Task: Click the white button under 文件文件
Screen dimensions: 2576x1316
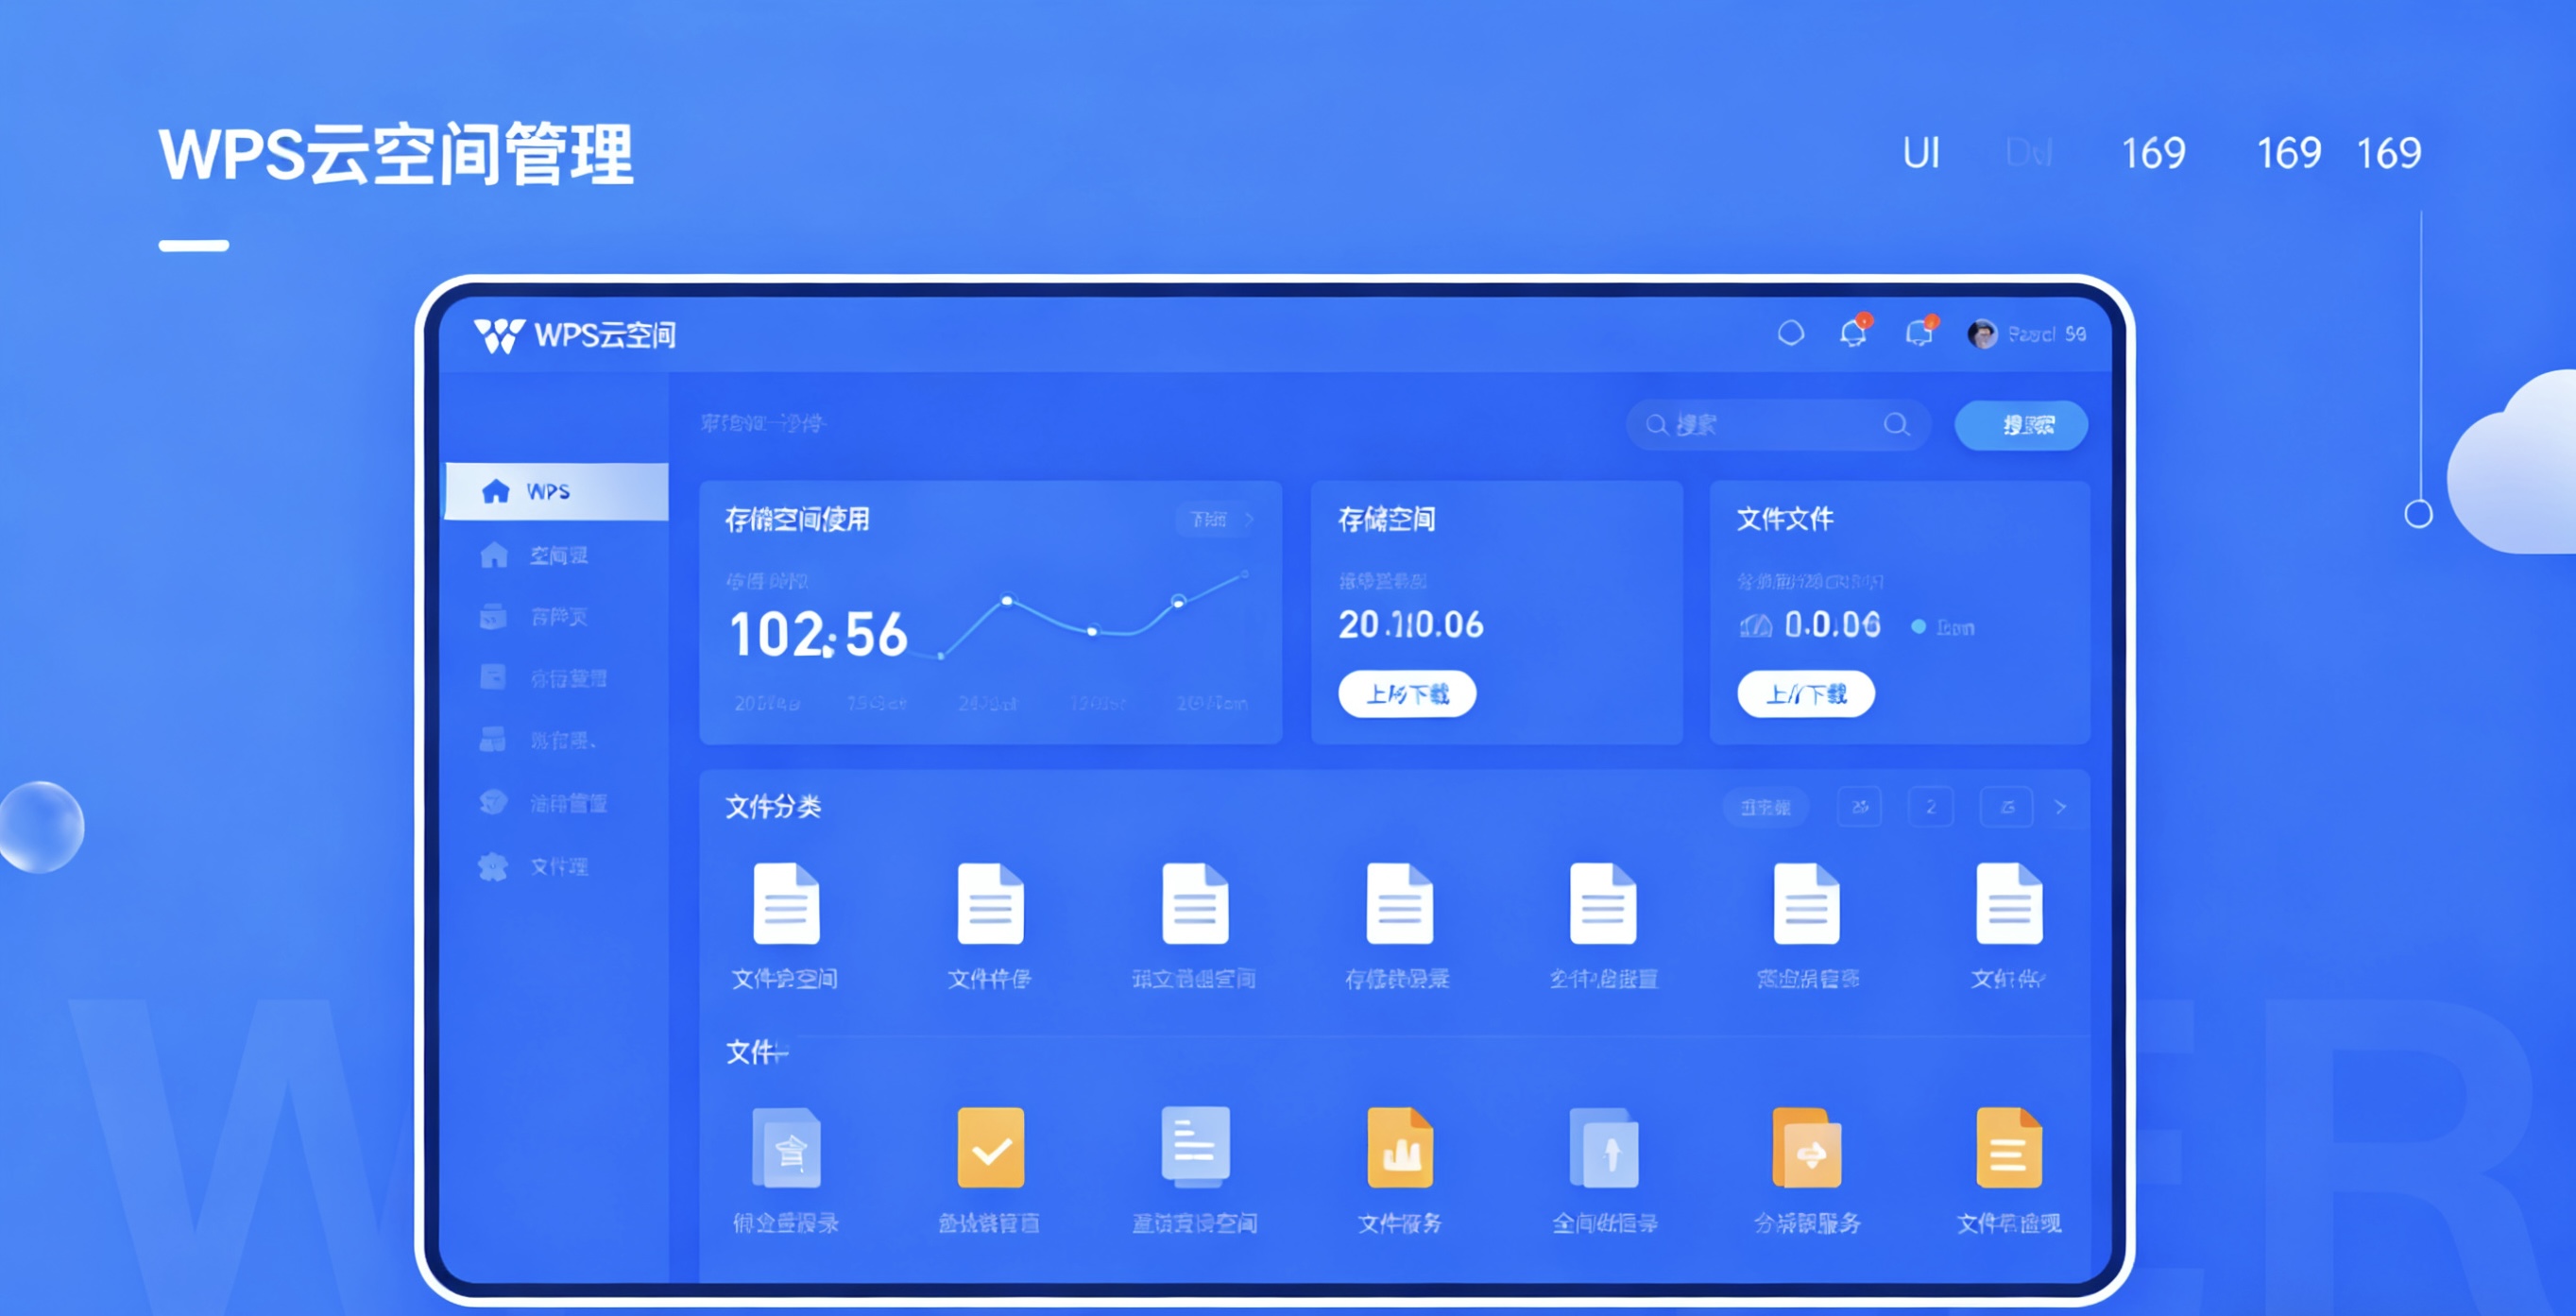Action: (x=1805, y=694)
